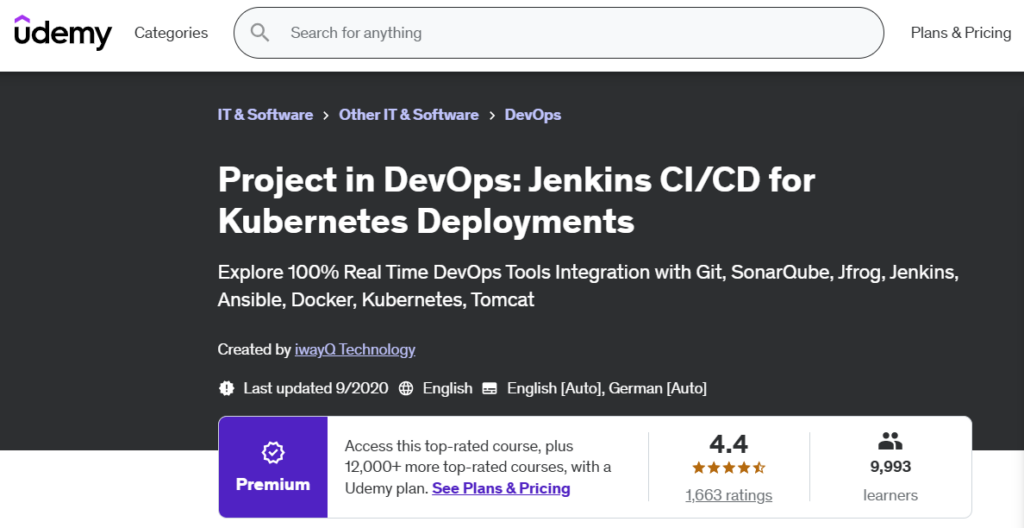This screenshot has height=528, width=1024.
Task: Click the Premium badge checkmark icon
Action: pyautogui.click(x=272, y=452)
